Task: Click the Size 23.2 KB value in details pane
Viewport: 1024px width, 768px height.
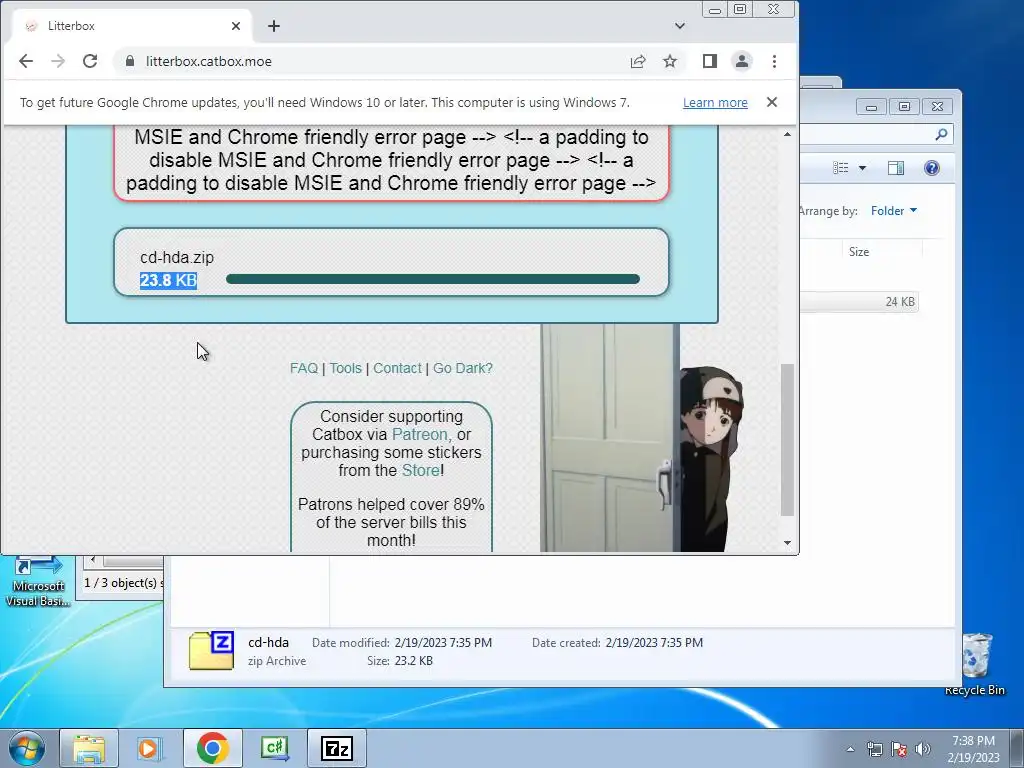Action: (x=413, y=661)
